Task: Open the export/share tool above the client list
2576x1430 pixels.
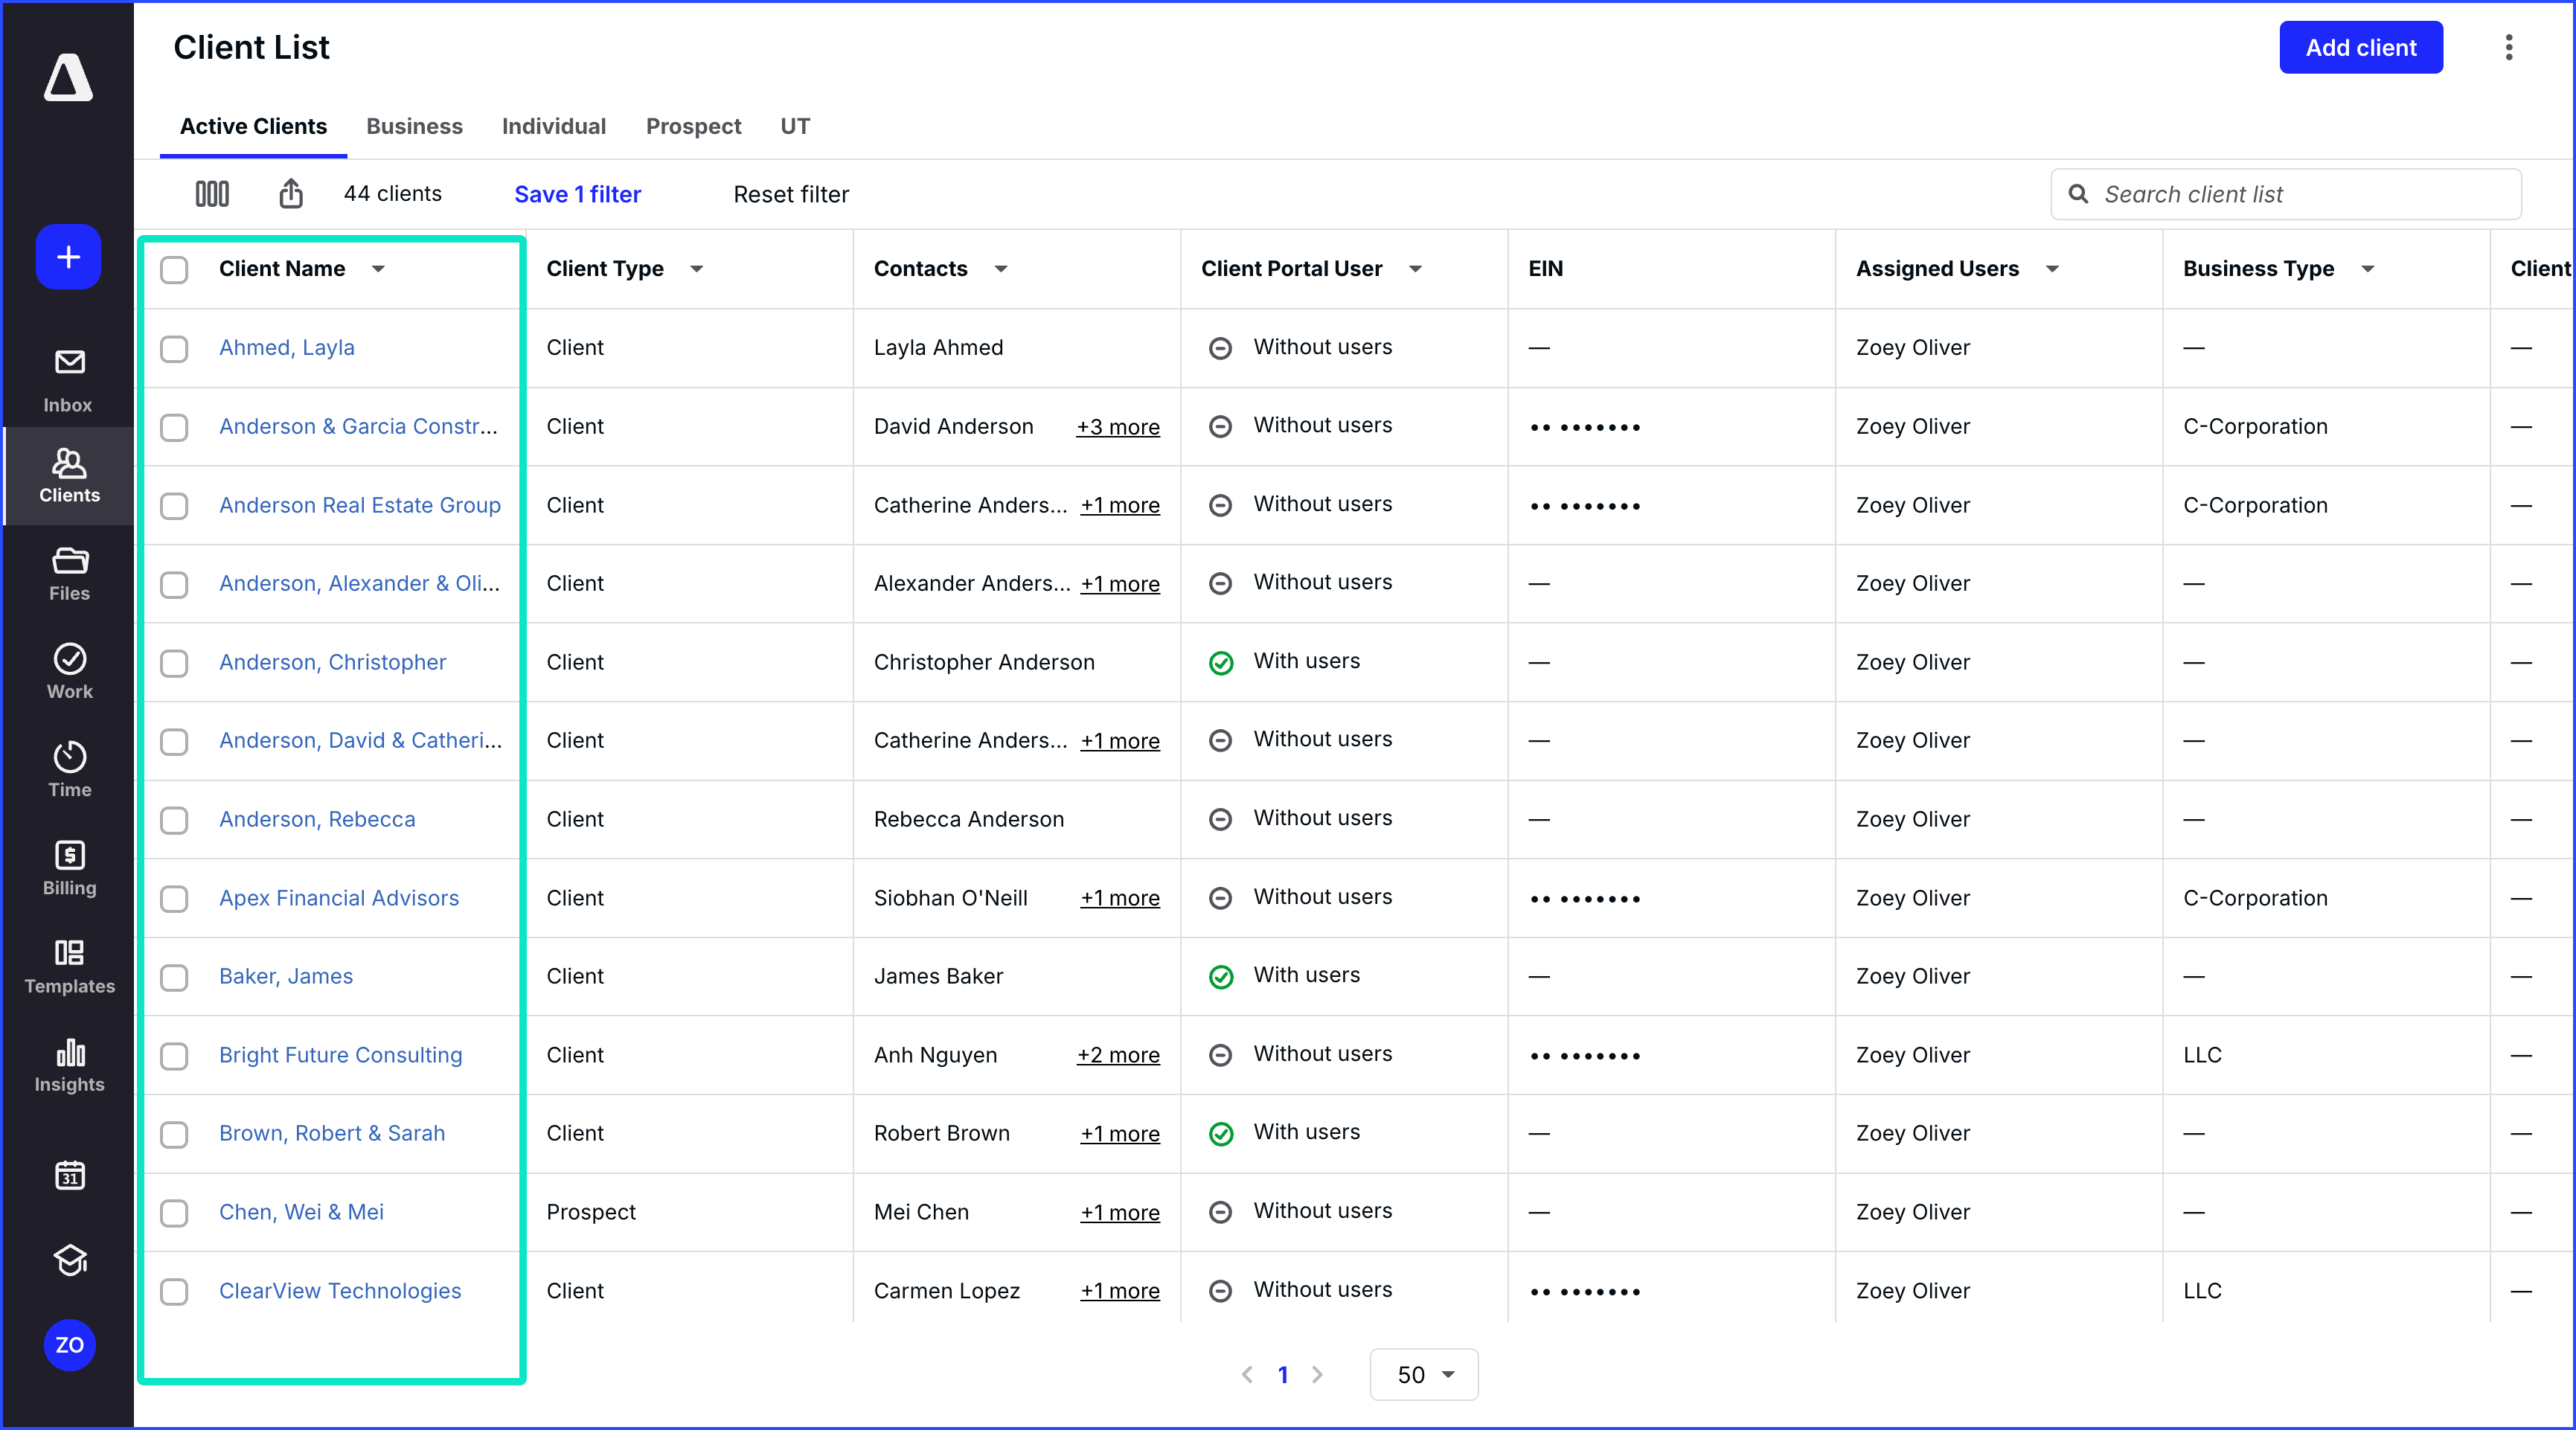Action: (x=290, y=193)
